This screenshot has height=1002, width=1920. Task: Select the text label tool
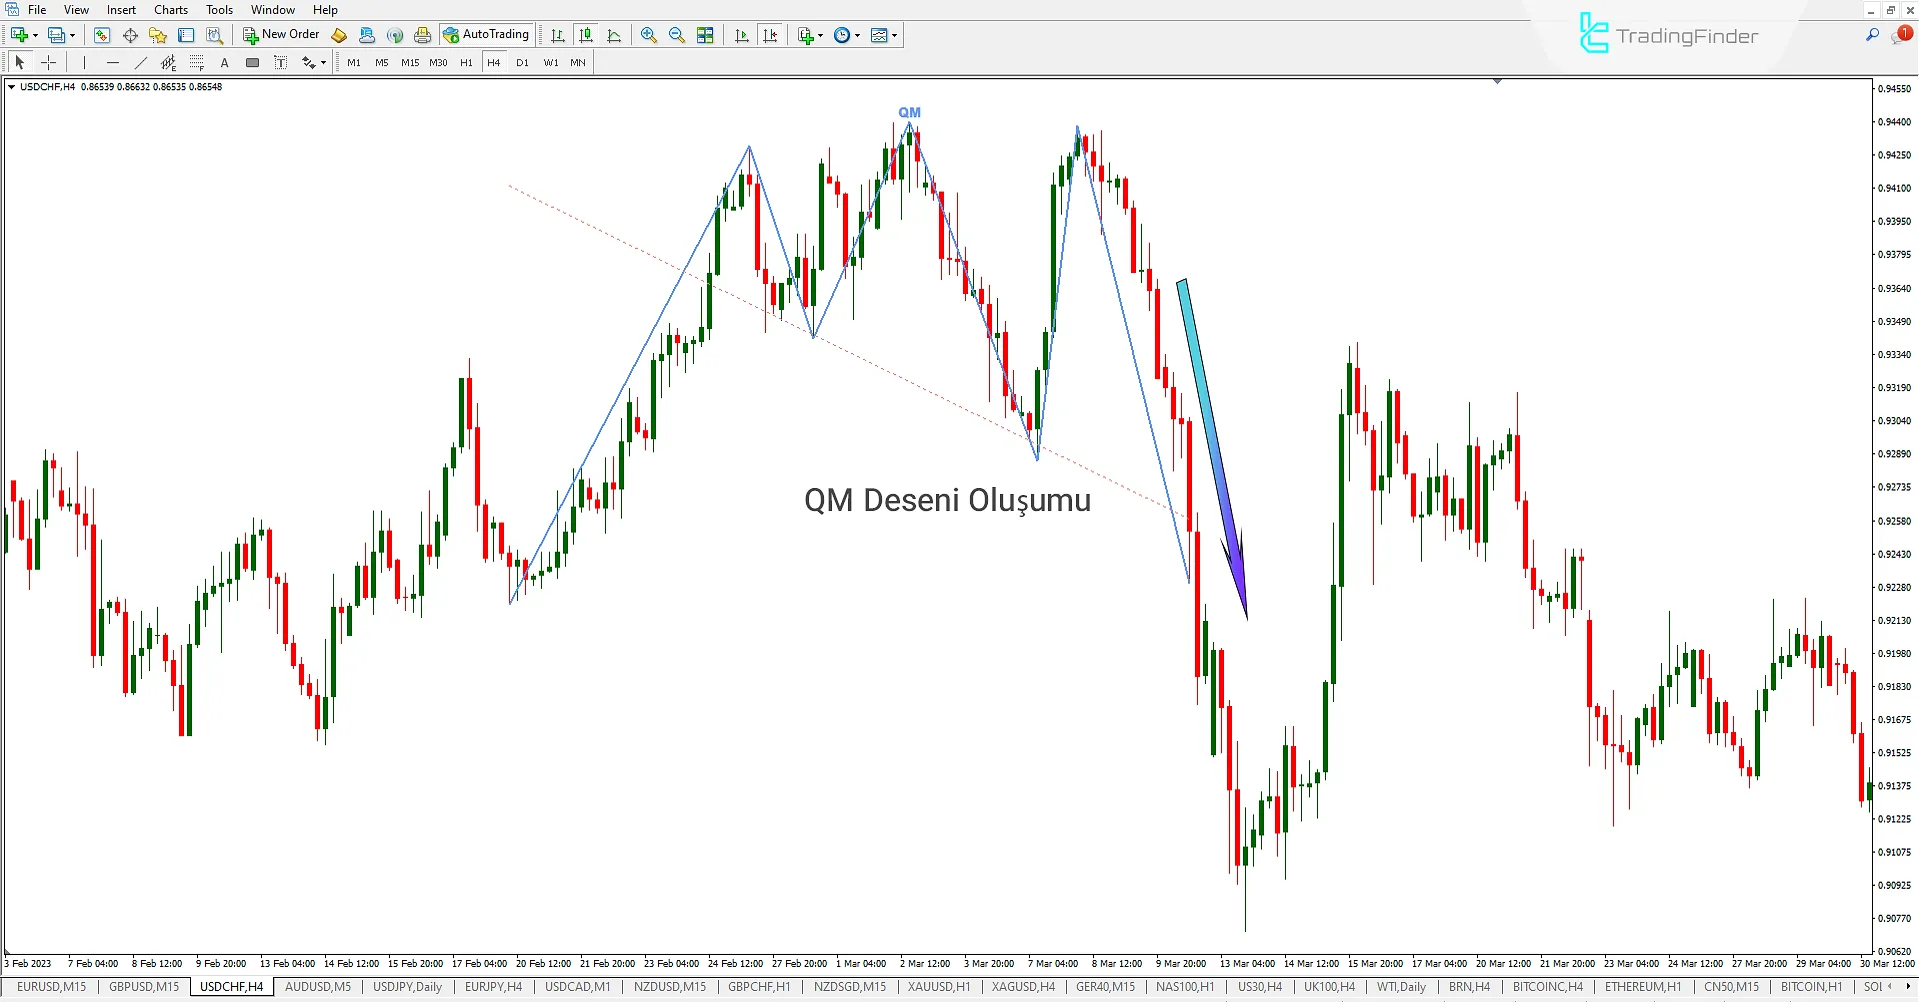coord(280,62)
